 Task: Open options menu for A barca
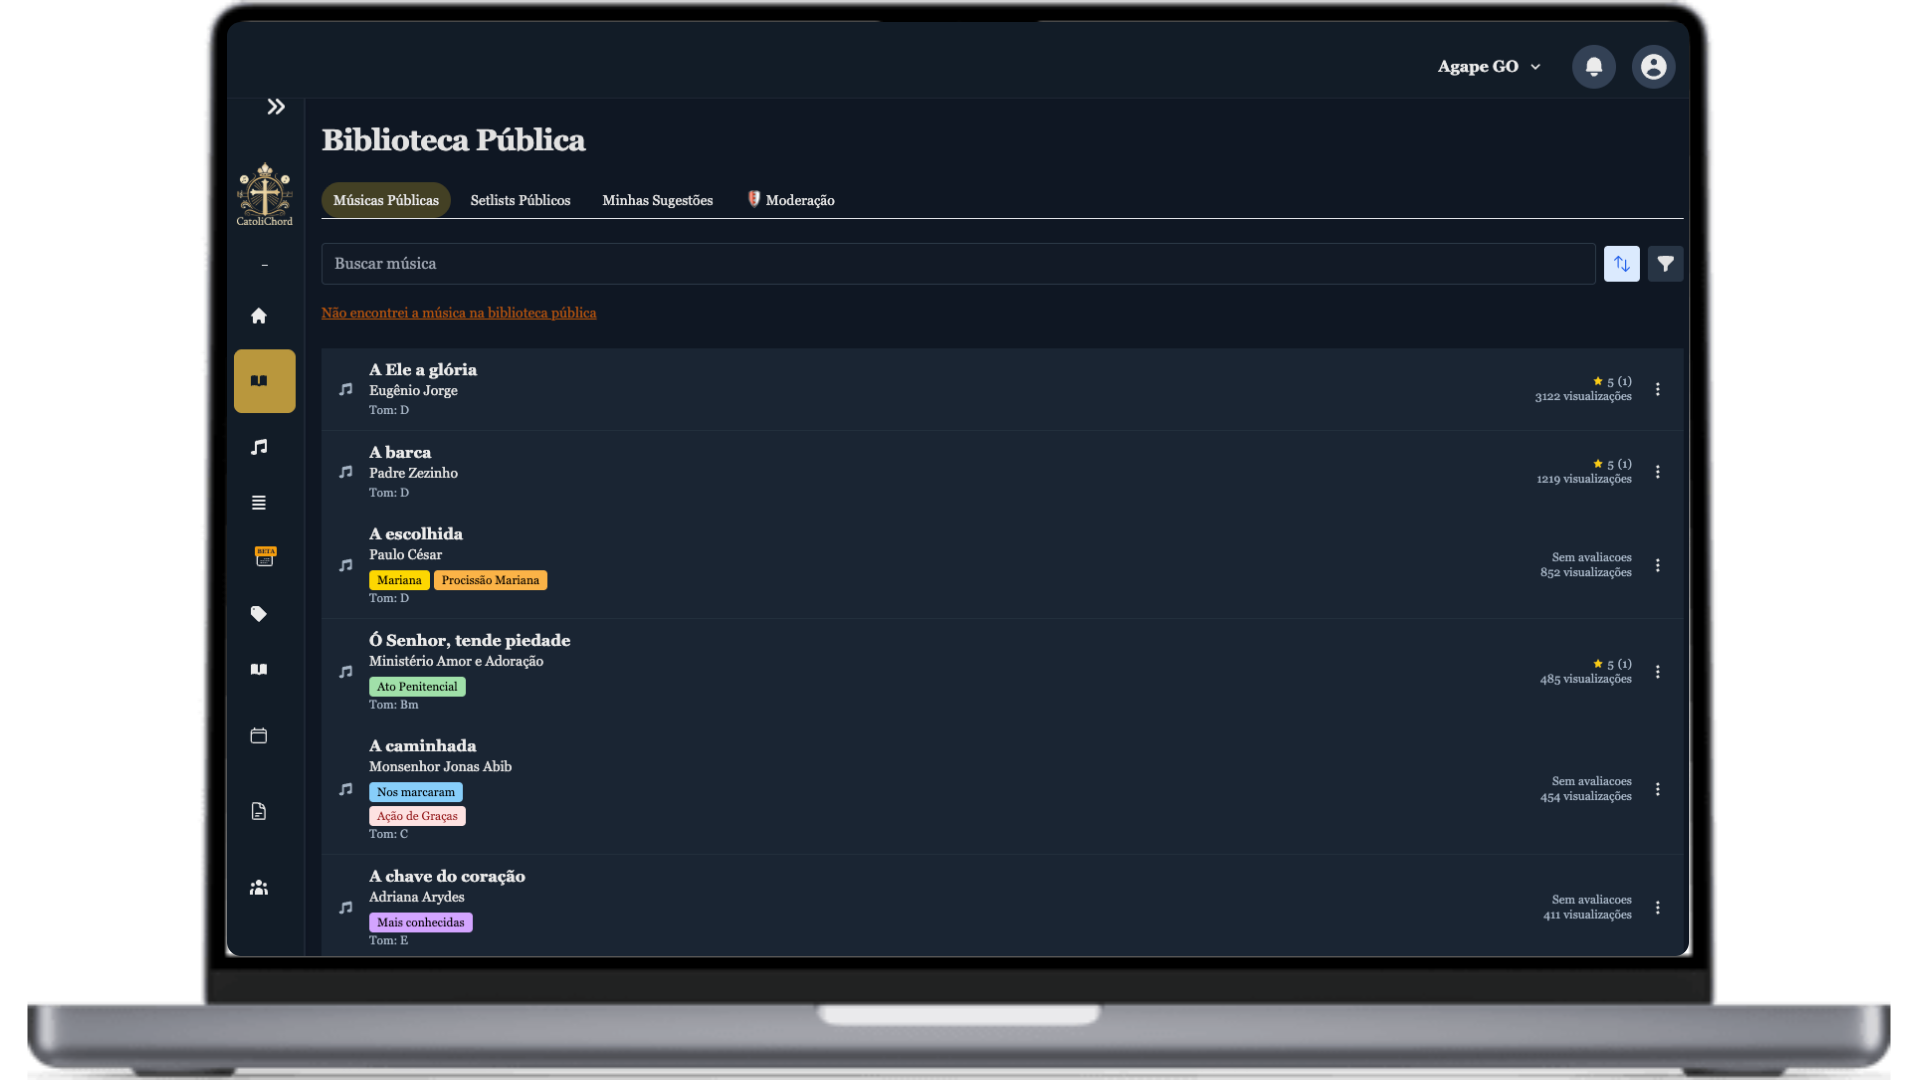1657,472
